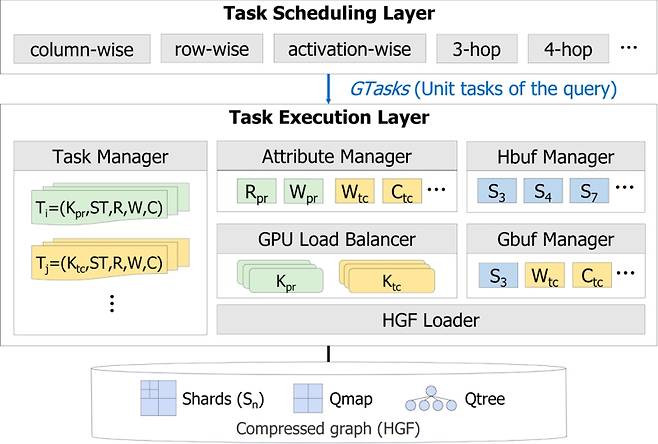658x444 pixels.
Task: Click the GTasks link label
Action: tap(377, 88)
